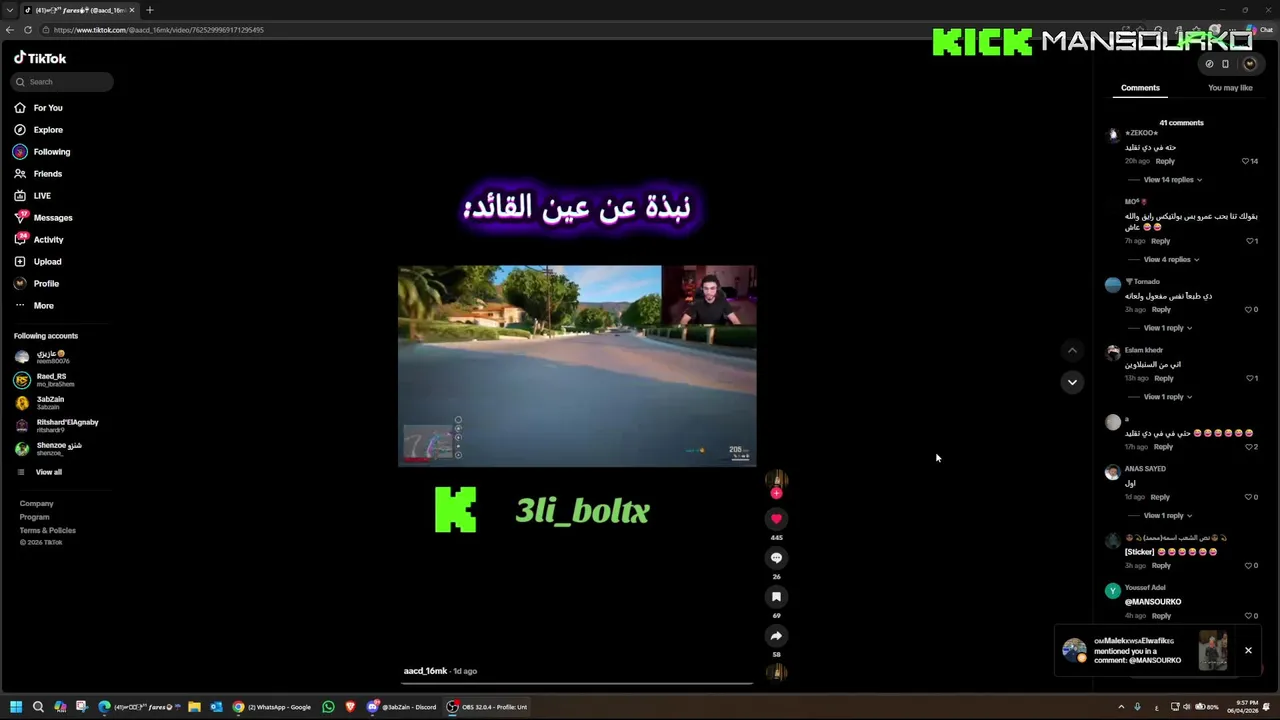Open File Explorer from the taskbar

click(x=194, y=707)
